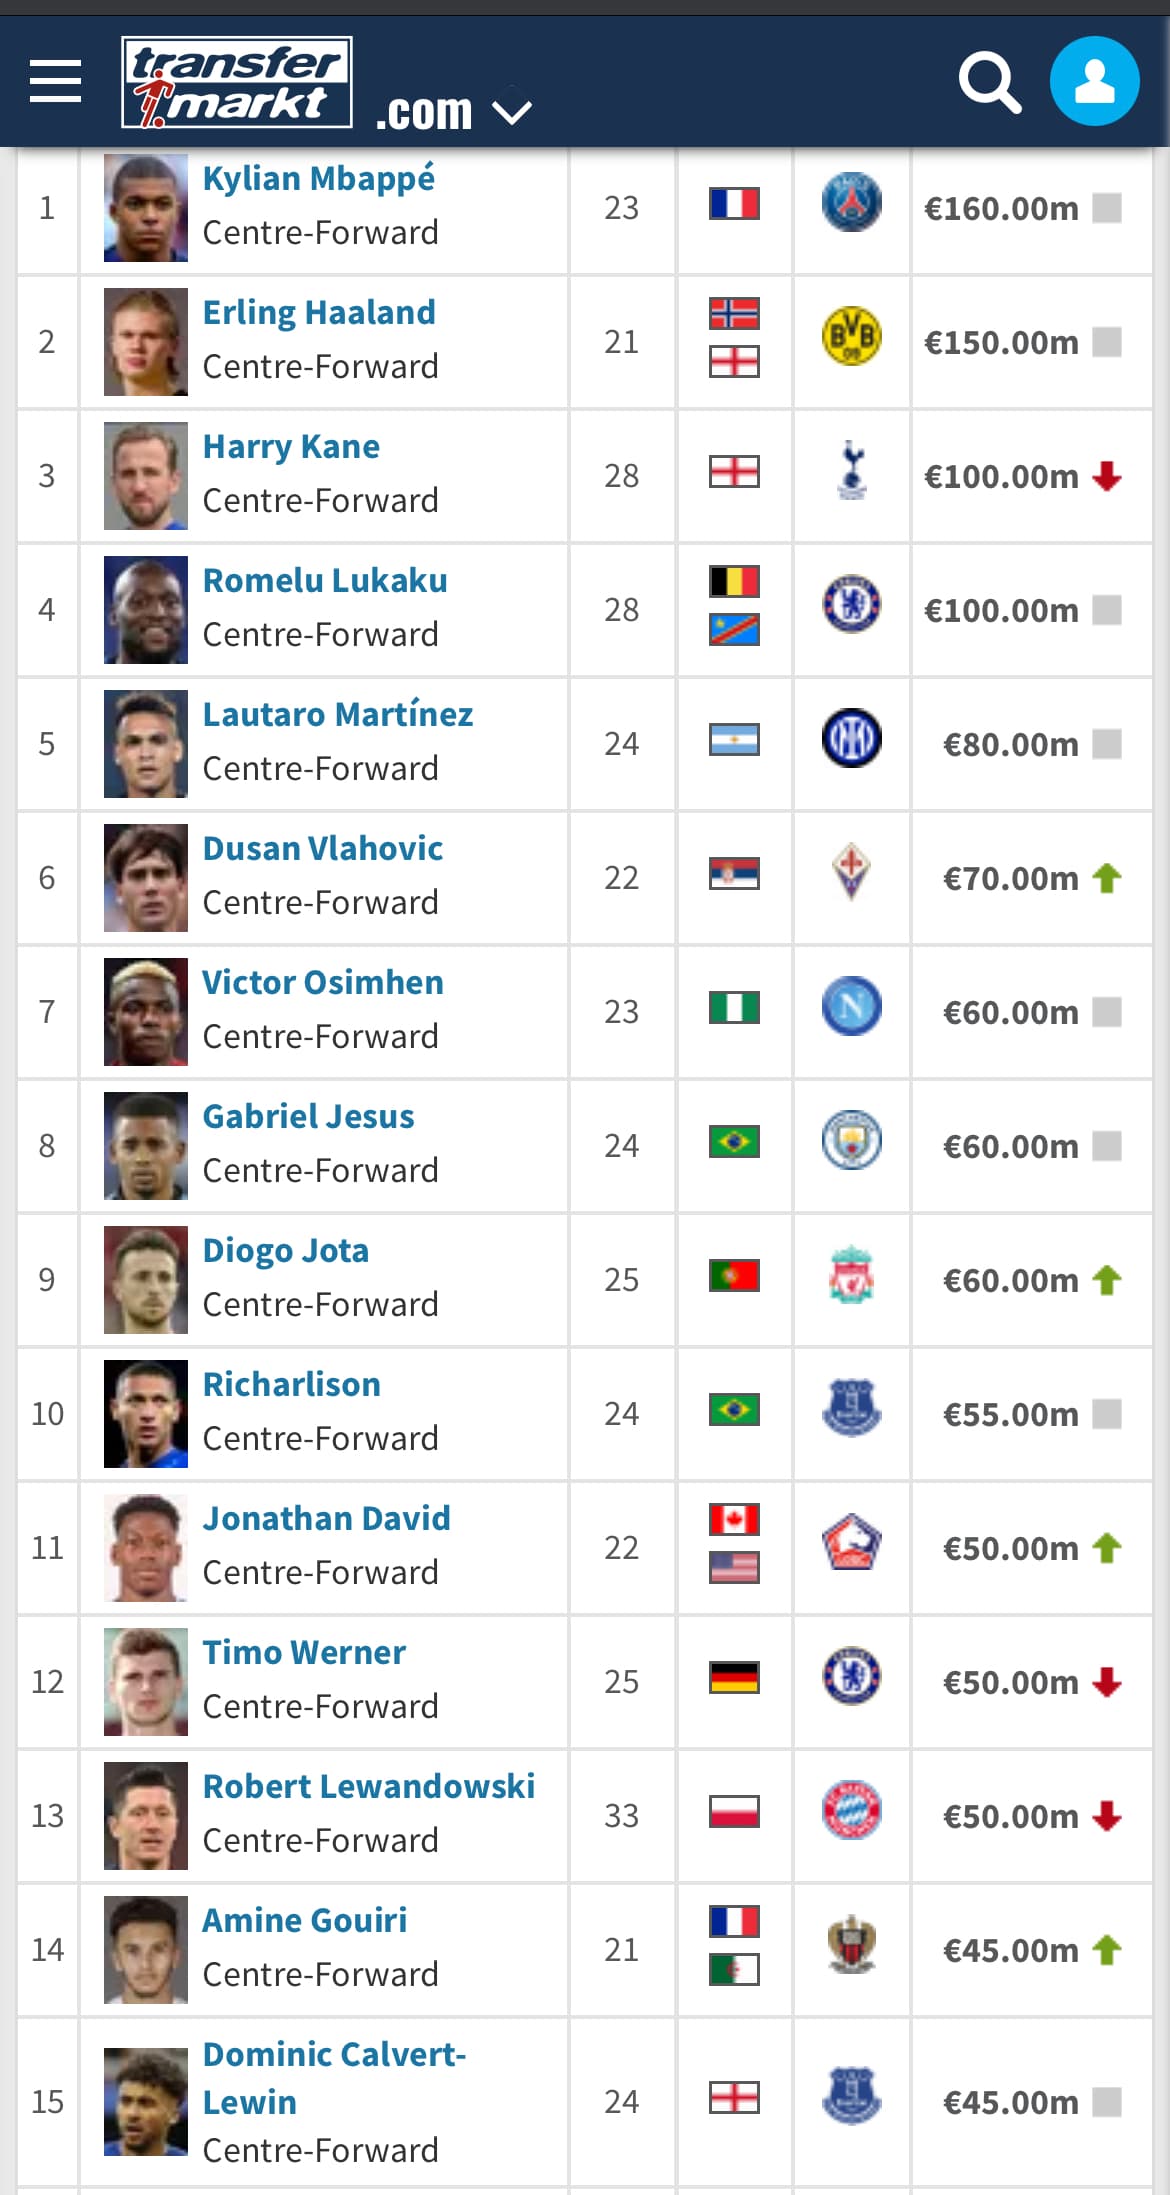Open Dominic Calvert-Lewin profile link

click(x=334, y=2078)
